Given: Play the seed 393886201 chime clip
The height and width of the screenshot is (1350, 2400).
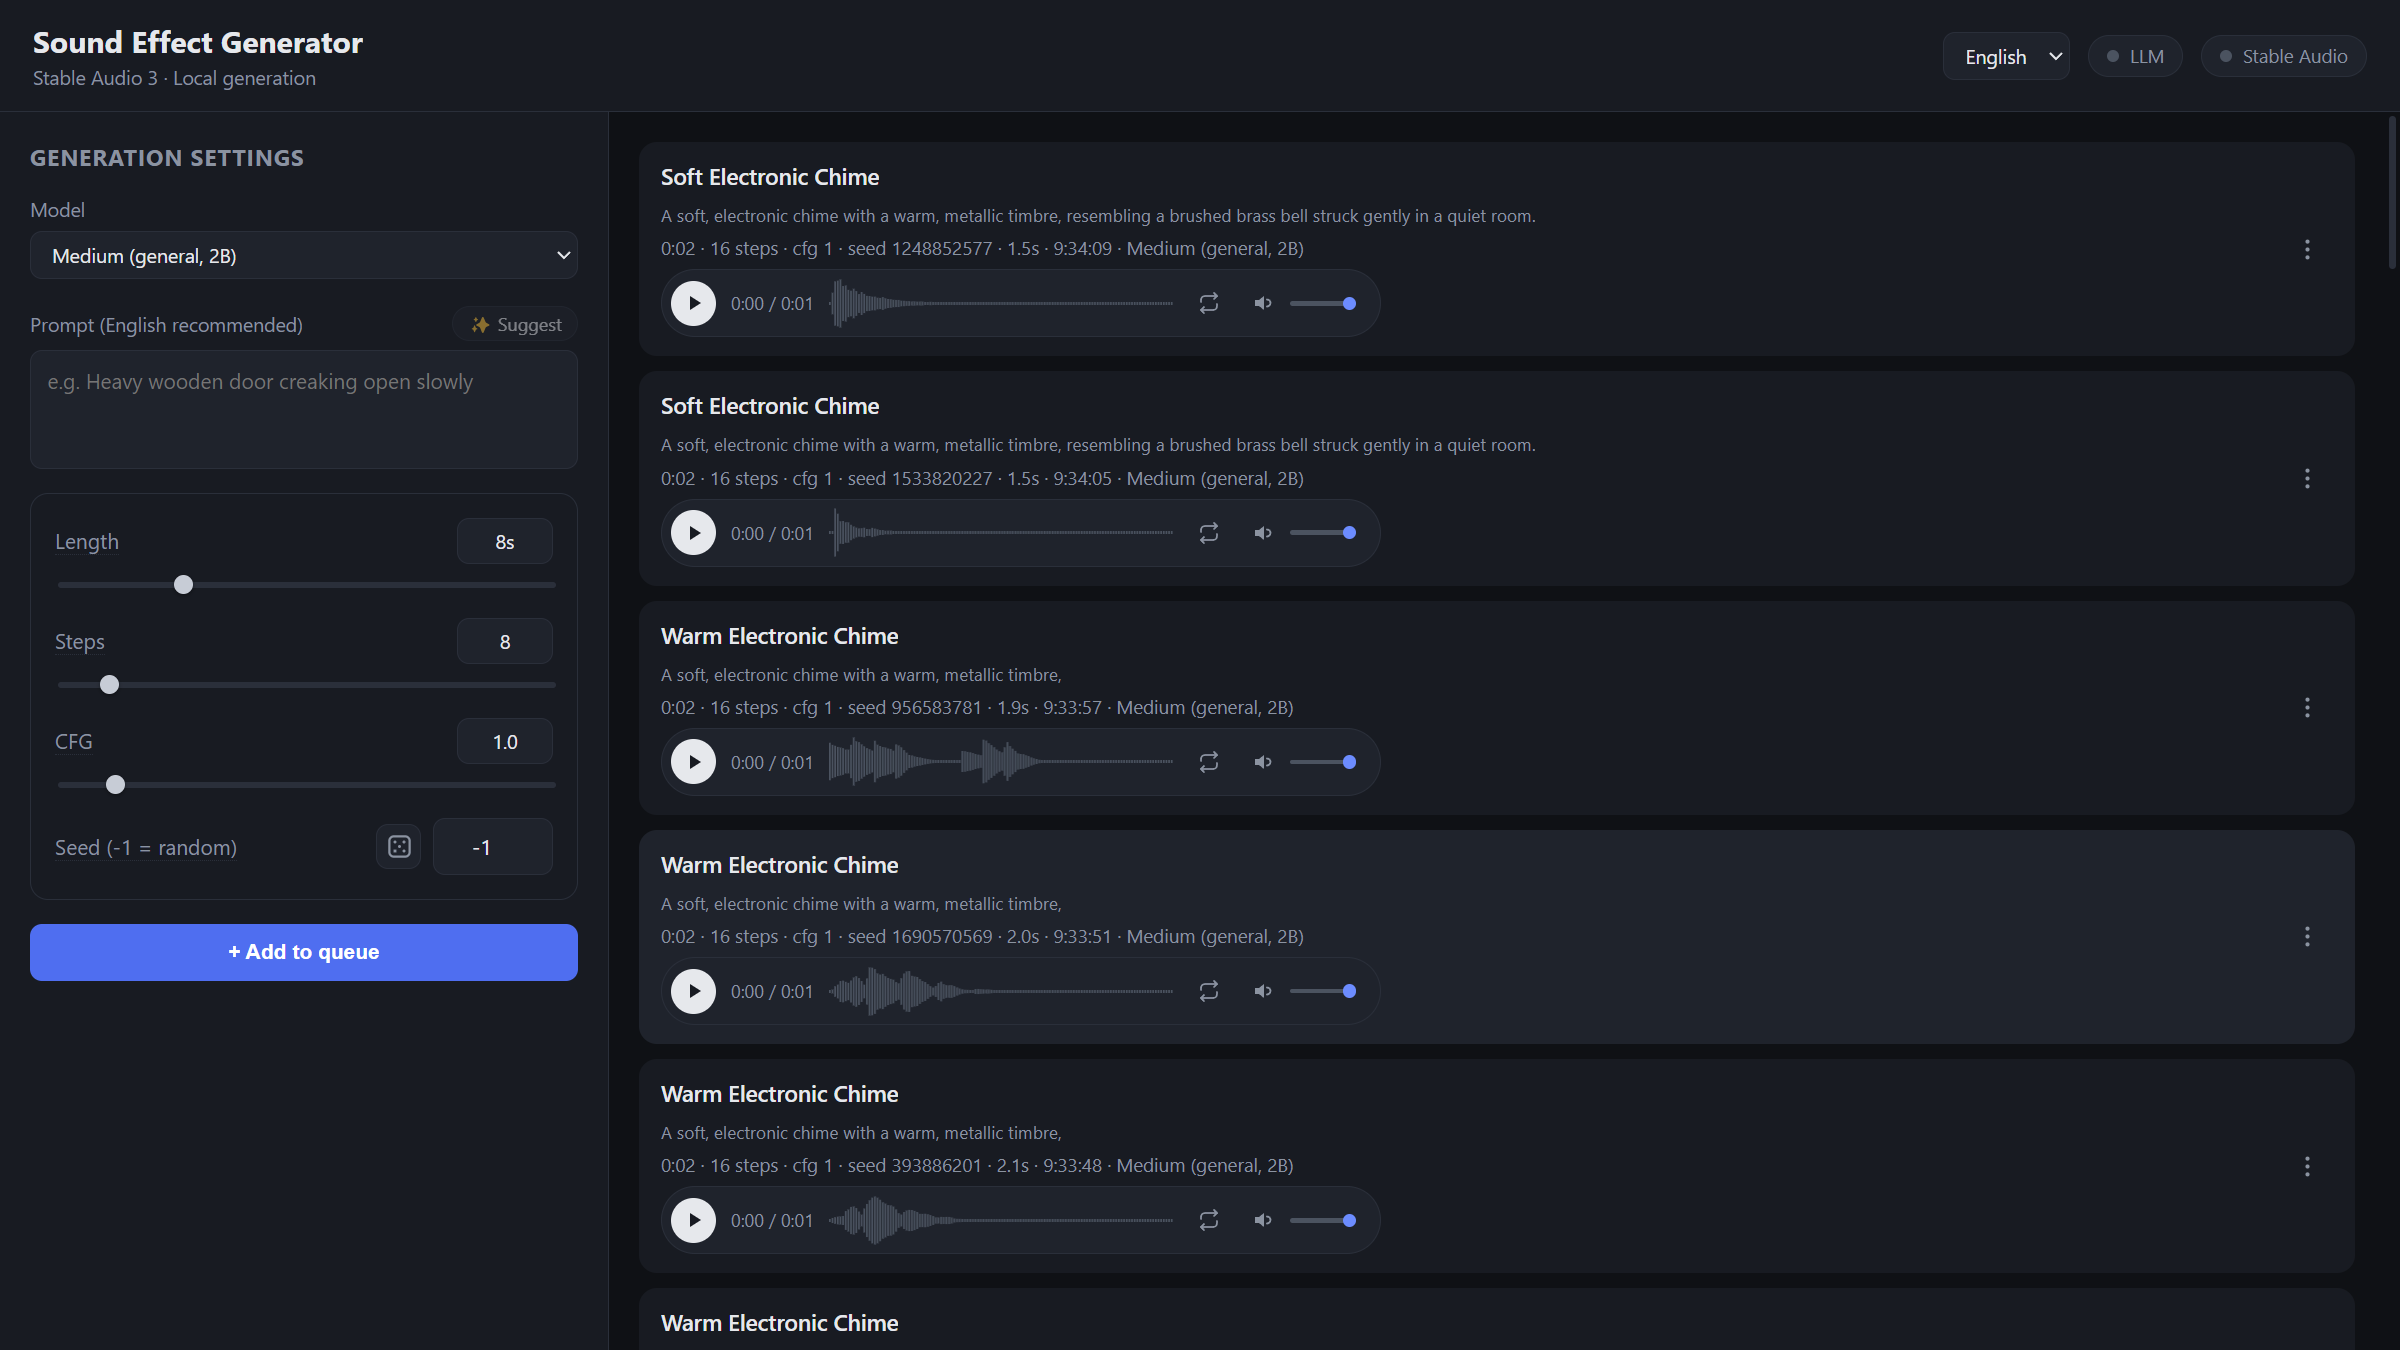Looking at the screenshot, I should 693,1220.
